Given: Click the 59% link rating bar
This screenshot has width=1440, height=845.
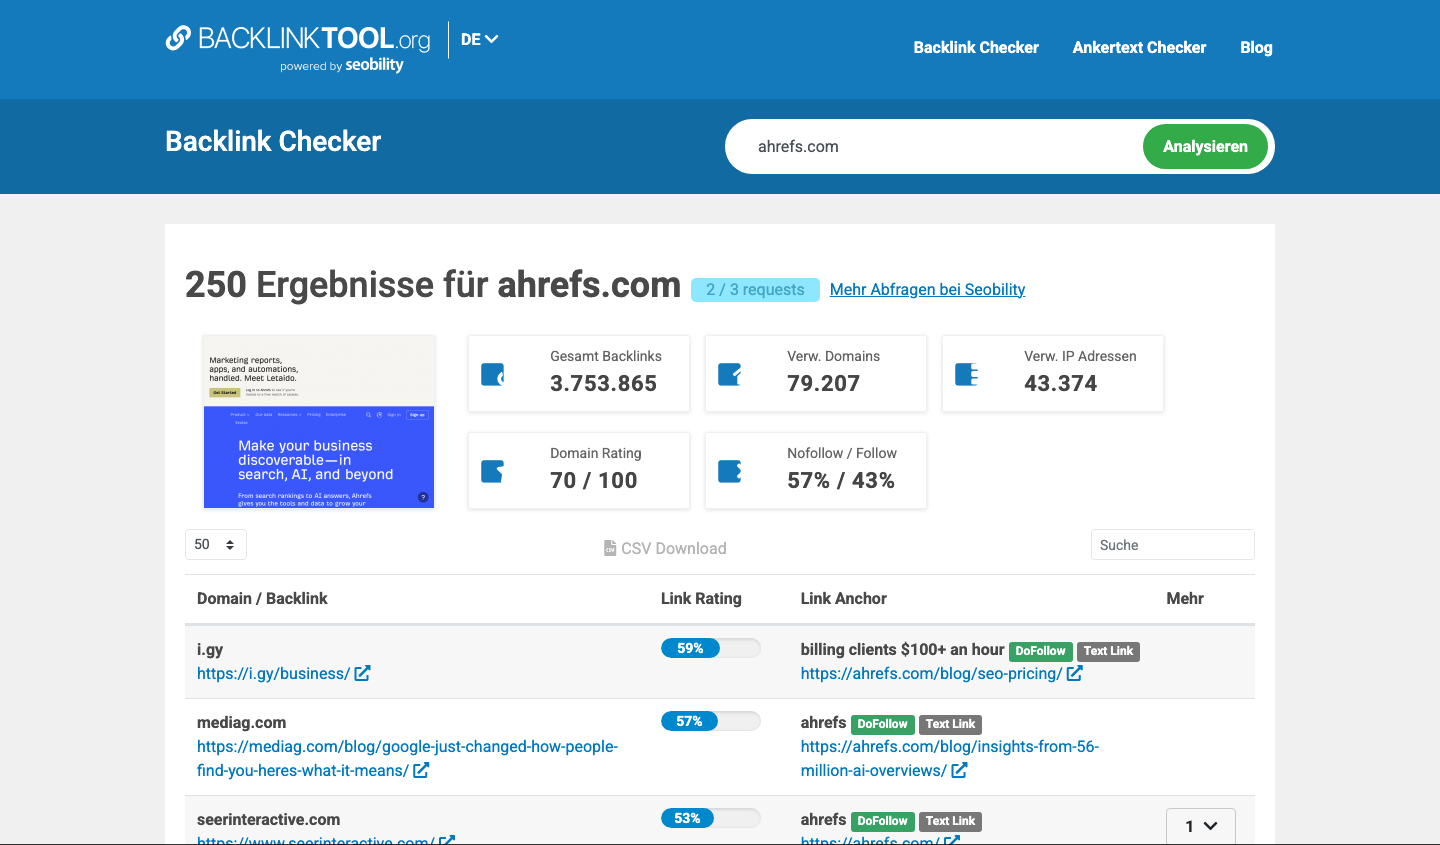Looking at the screenshot, I should coord(711,648).
